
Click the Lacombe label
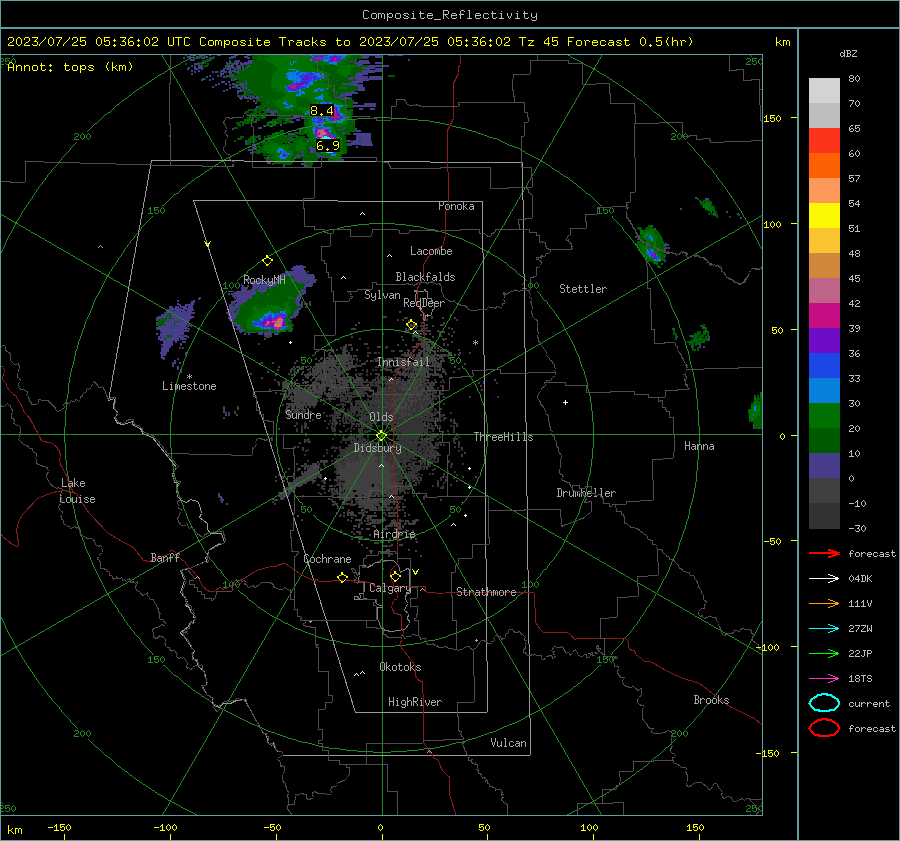pos(431,251)
